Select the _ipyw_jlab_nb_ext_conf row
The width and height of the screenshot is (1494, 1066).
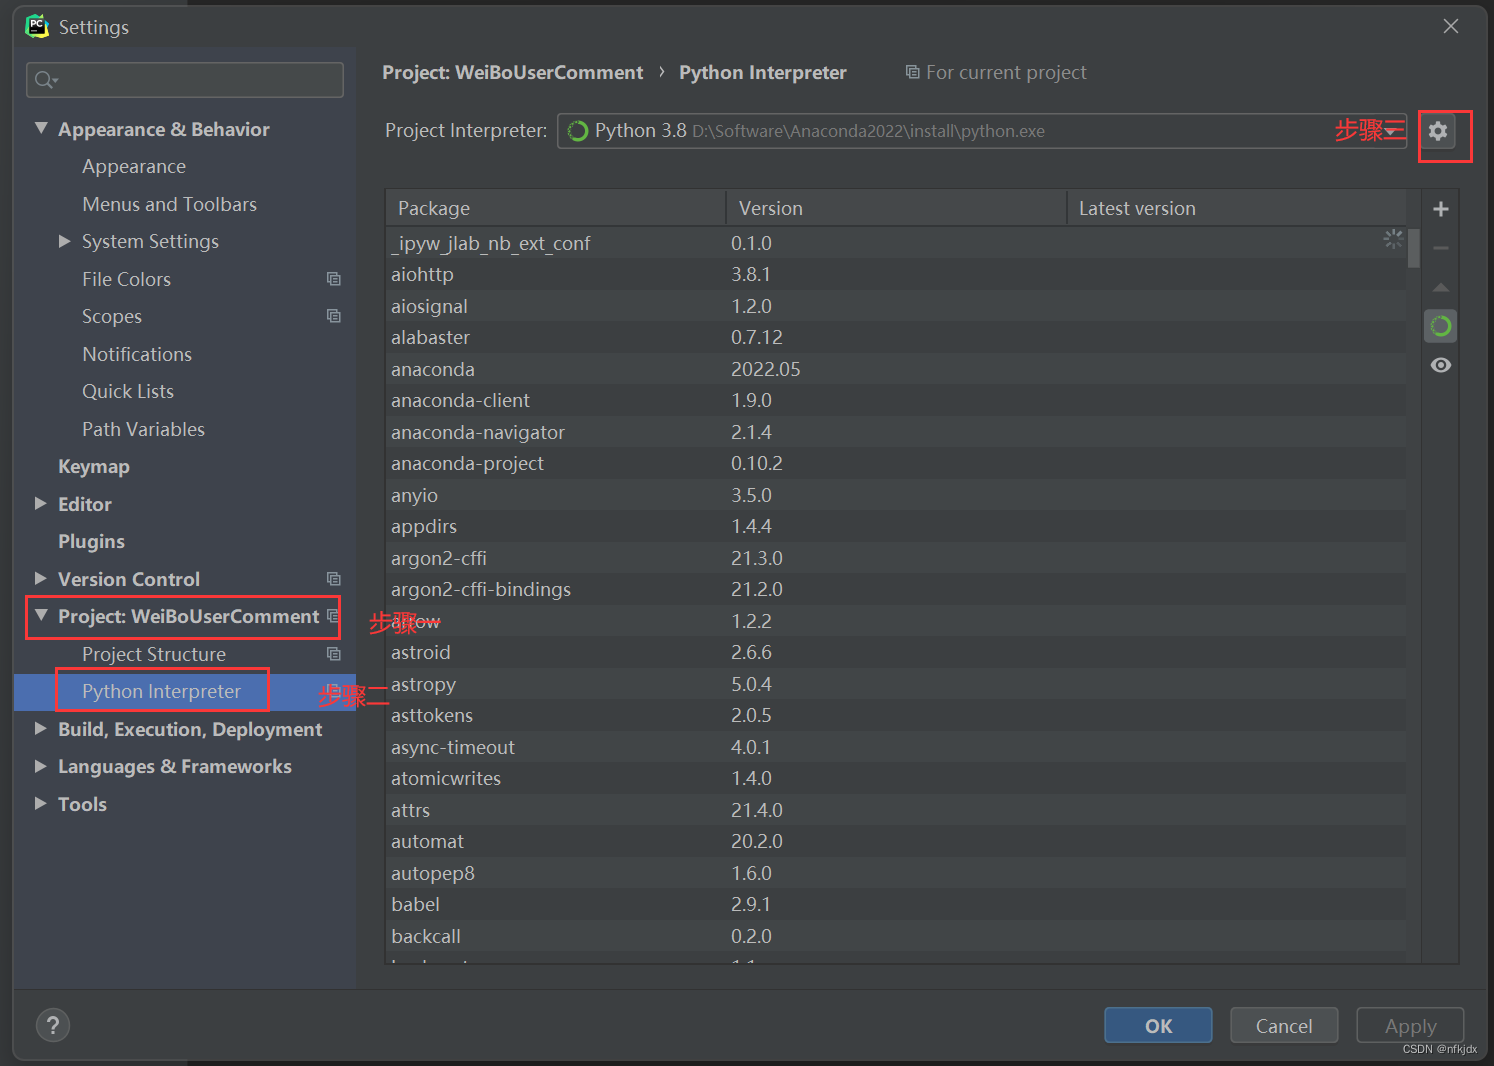(896, 243)
